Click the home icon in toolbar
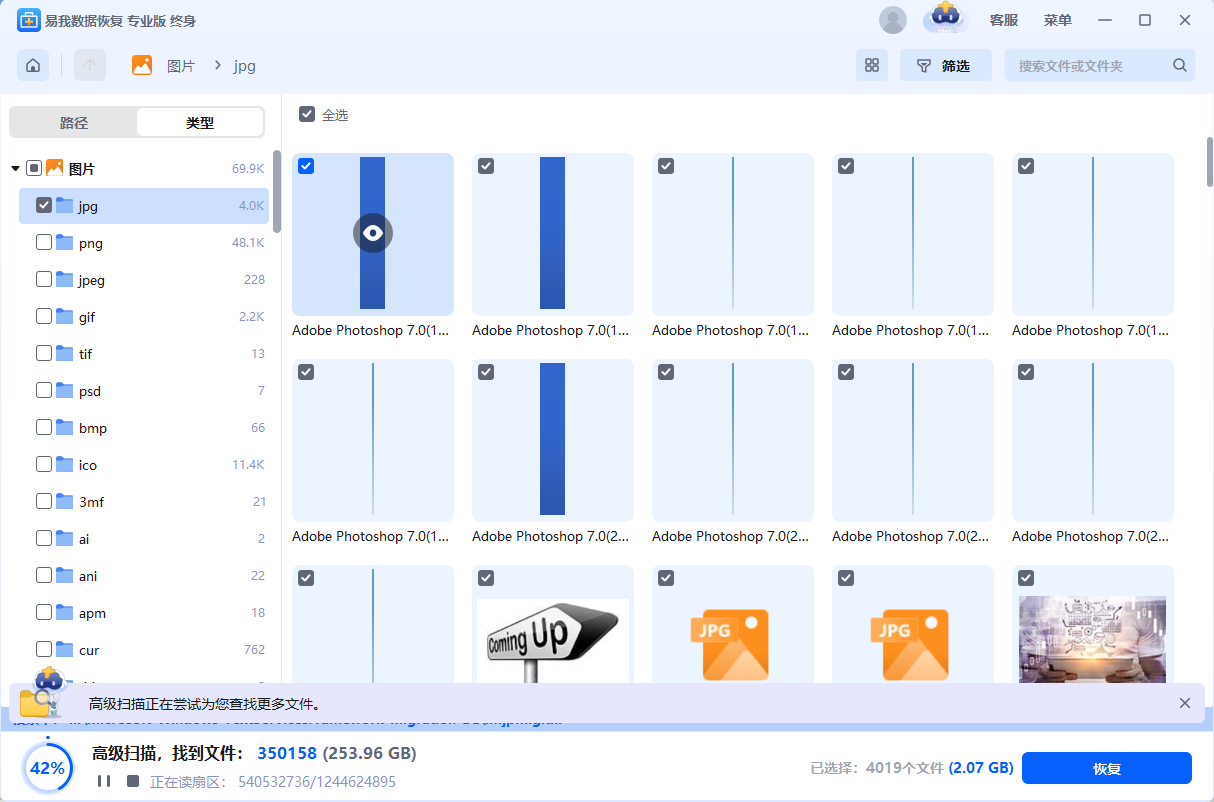 point(33,66)
